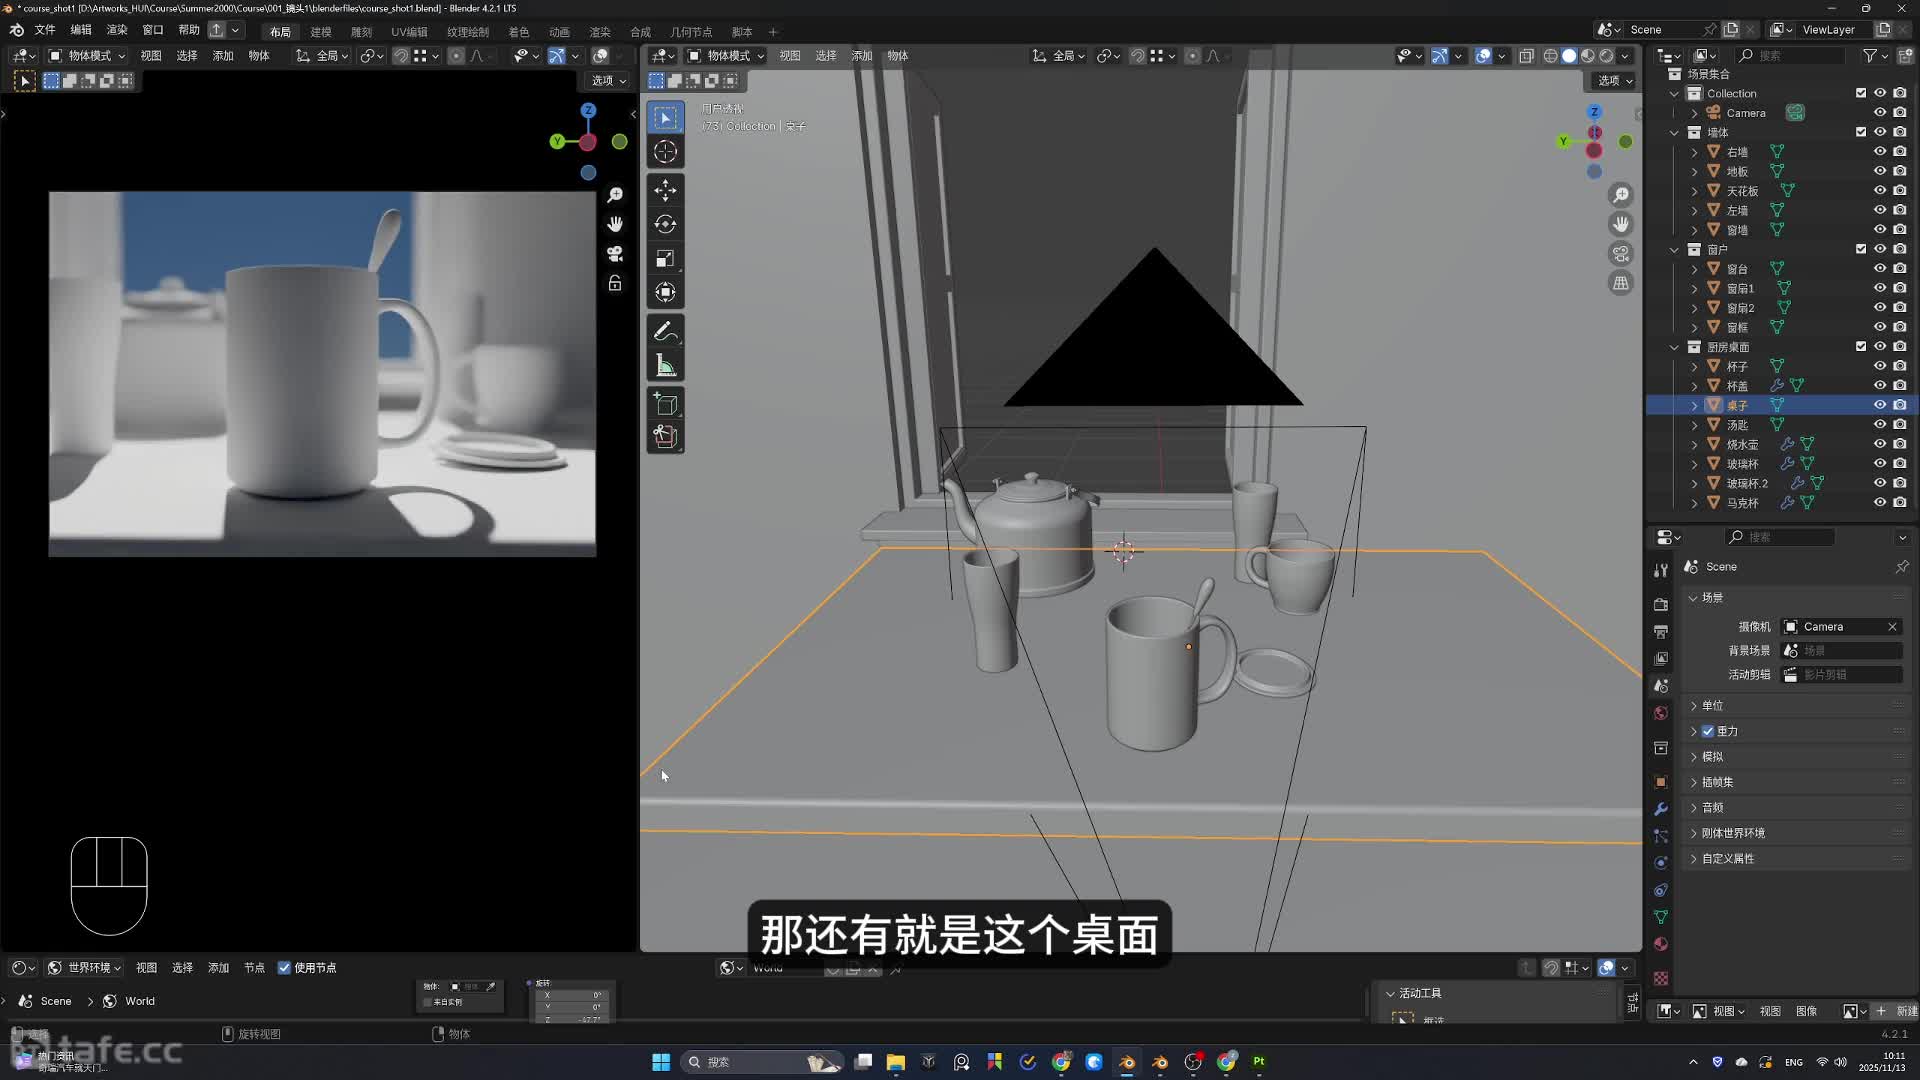
Task: Select the Rotate tool in the viewport toolbar
Action: tap(665, 224)
